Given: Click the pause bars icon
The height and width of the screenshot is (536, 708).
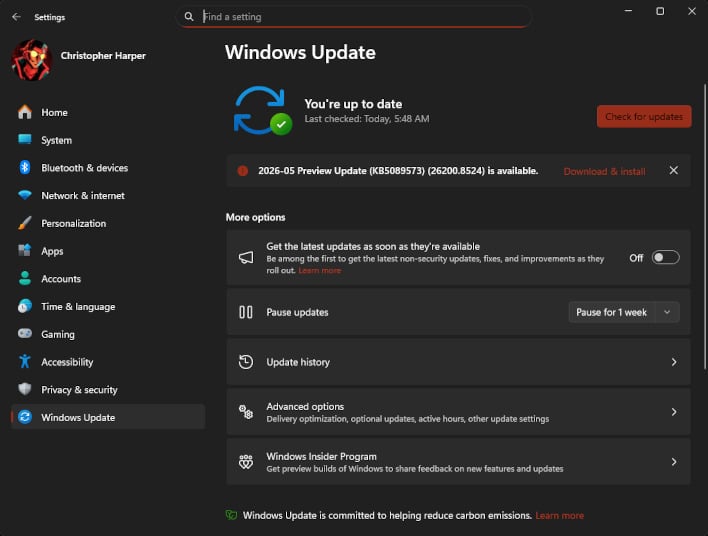Looking at the screenshot, I should pyautogui.click(x=246, y=312).
